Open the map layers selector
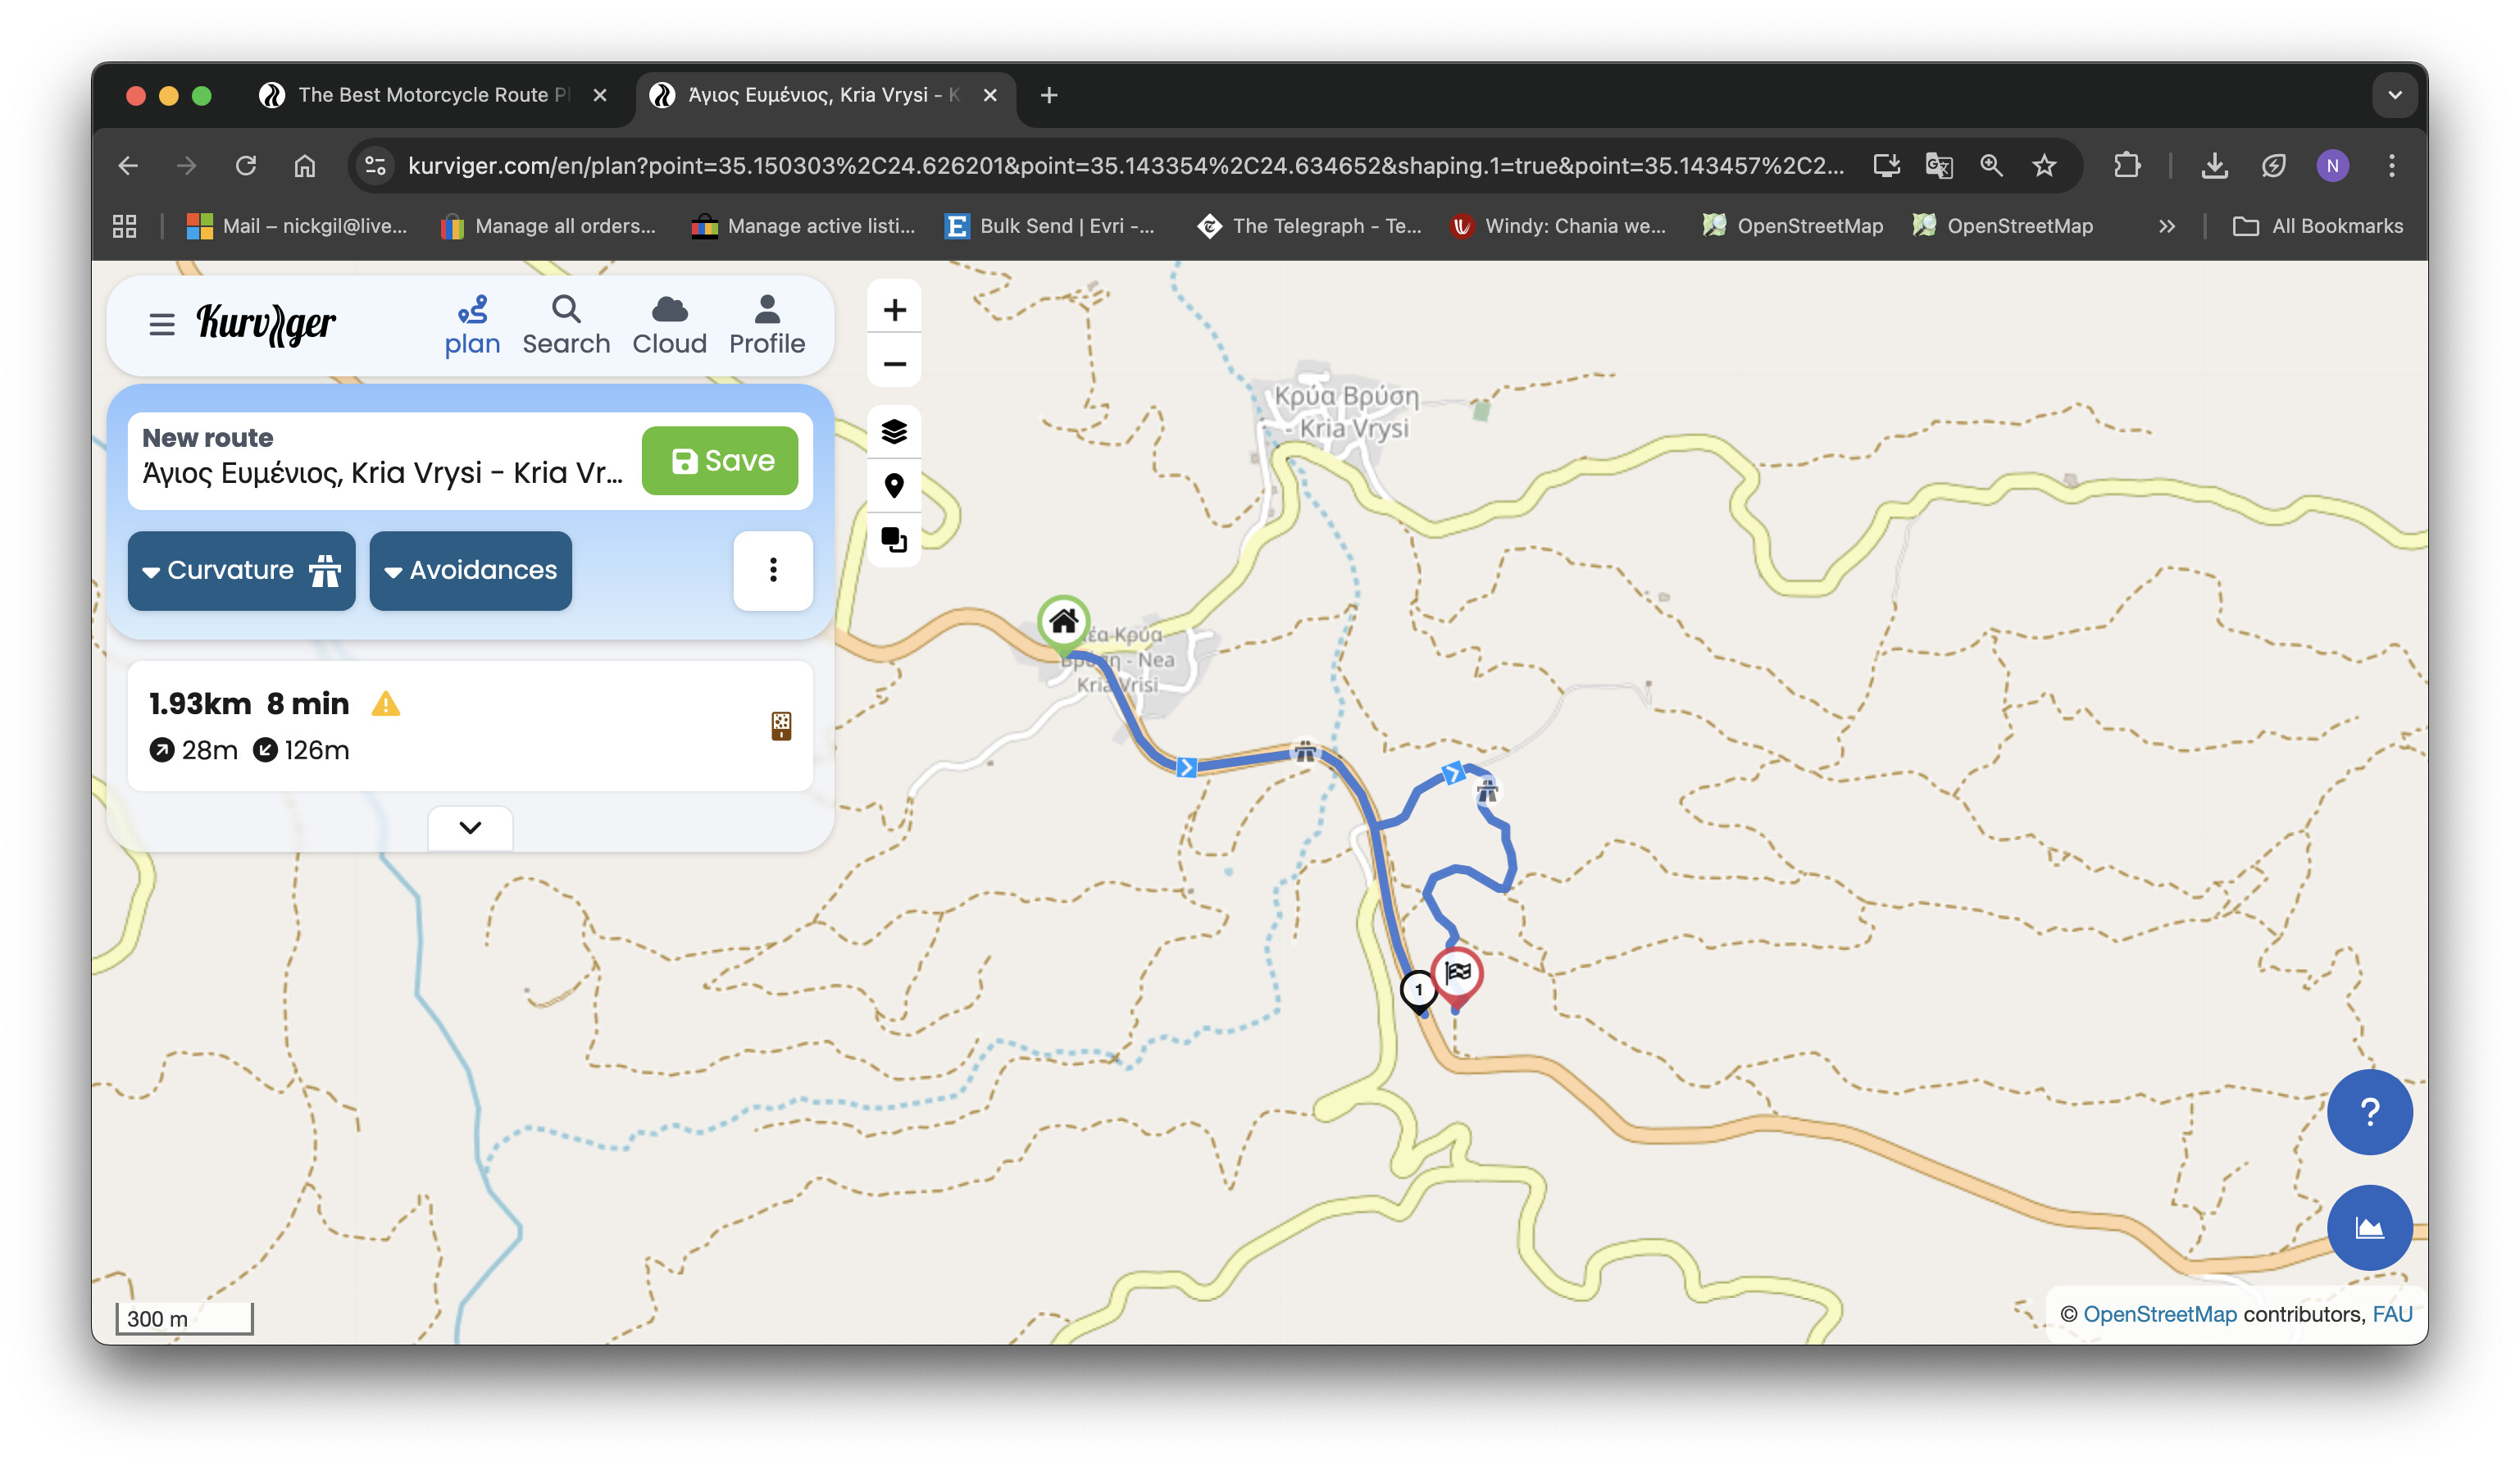 (893, 431)
